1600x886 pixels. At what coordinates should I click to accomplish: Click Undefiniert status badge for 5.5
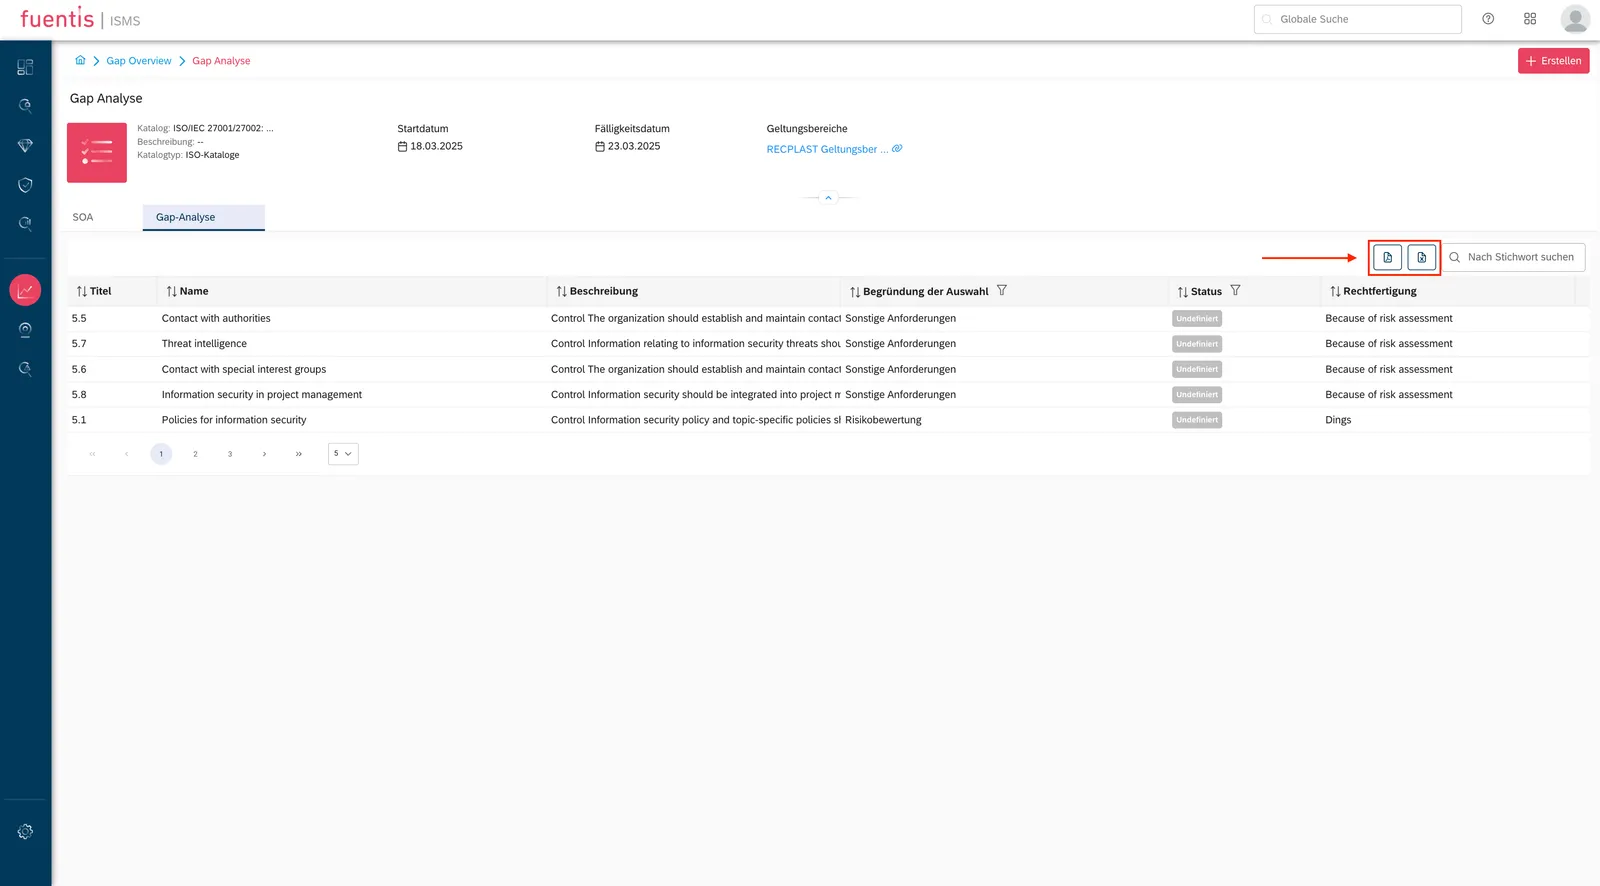(x=1197, y=319)
